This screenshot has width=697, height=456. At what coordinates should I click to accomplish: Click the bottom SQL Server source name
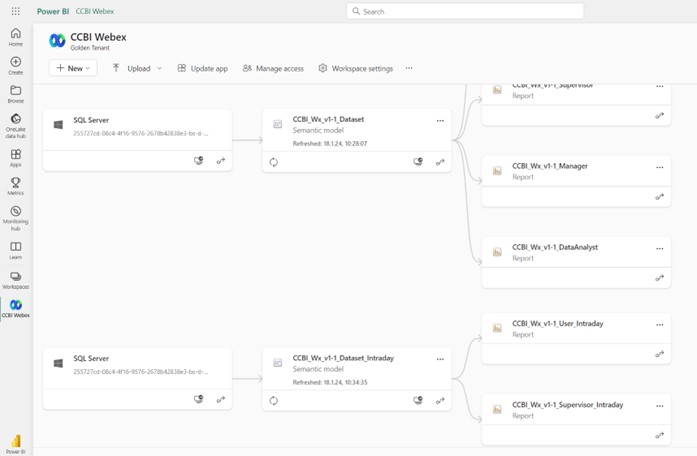(x=91, y=358)
